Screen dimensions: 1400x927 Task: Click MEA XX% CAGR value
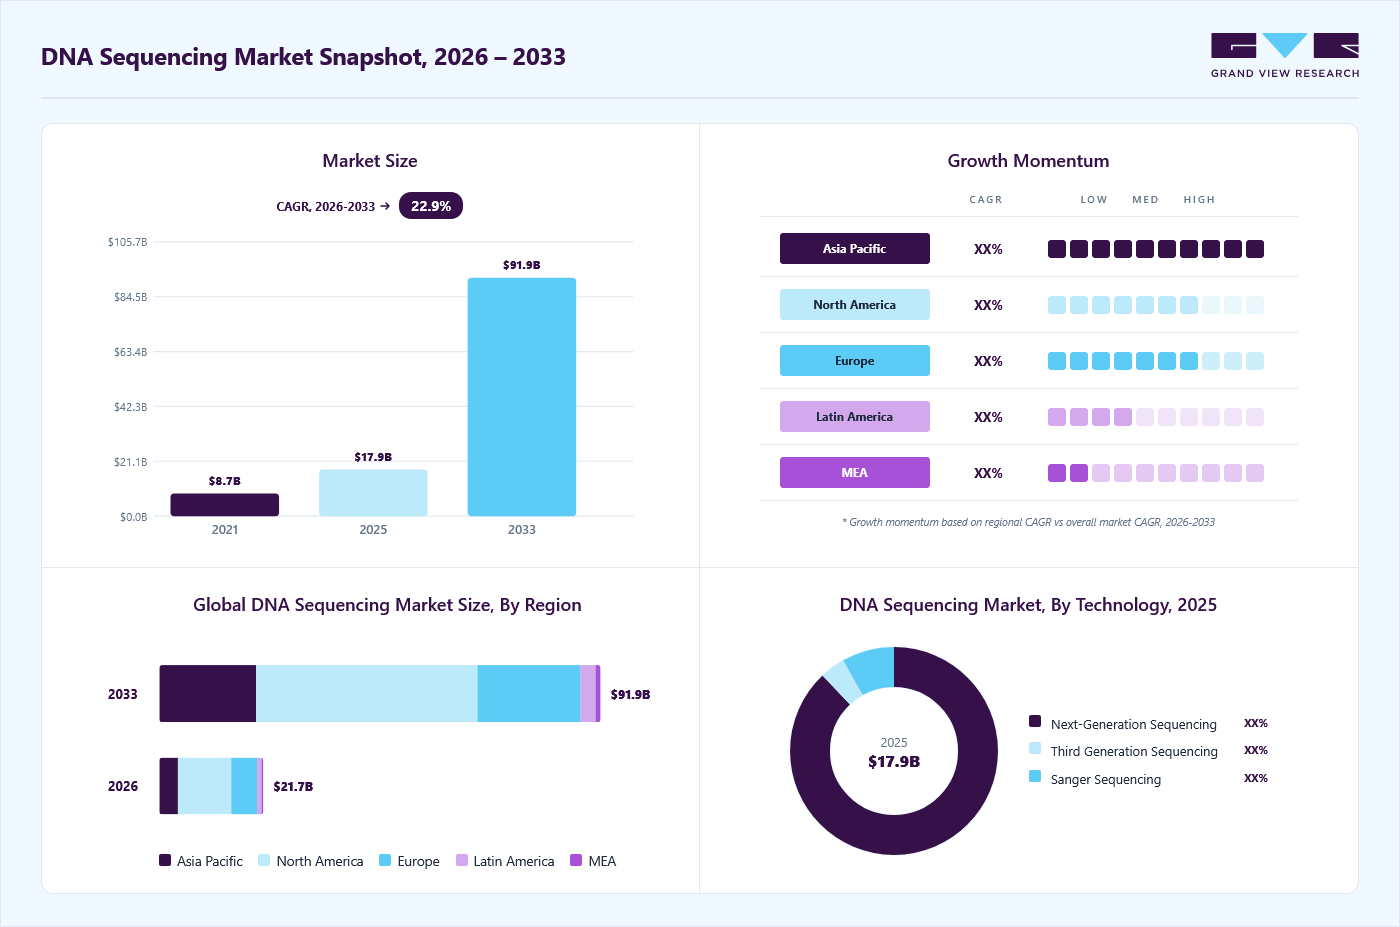coord(988,473)
